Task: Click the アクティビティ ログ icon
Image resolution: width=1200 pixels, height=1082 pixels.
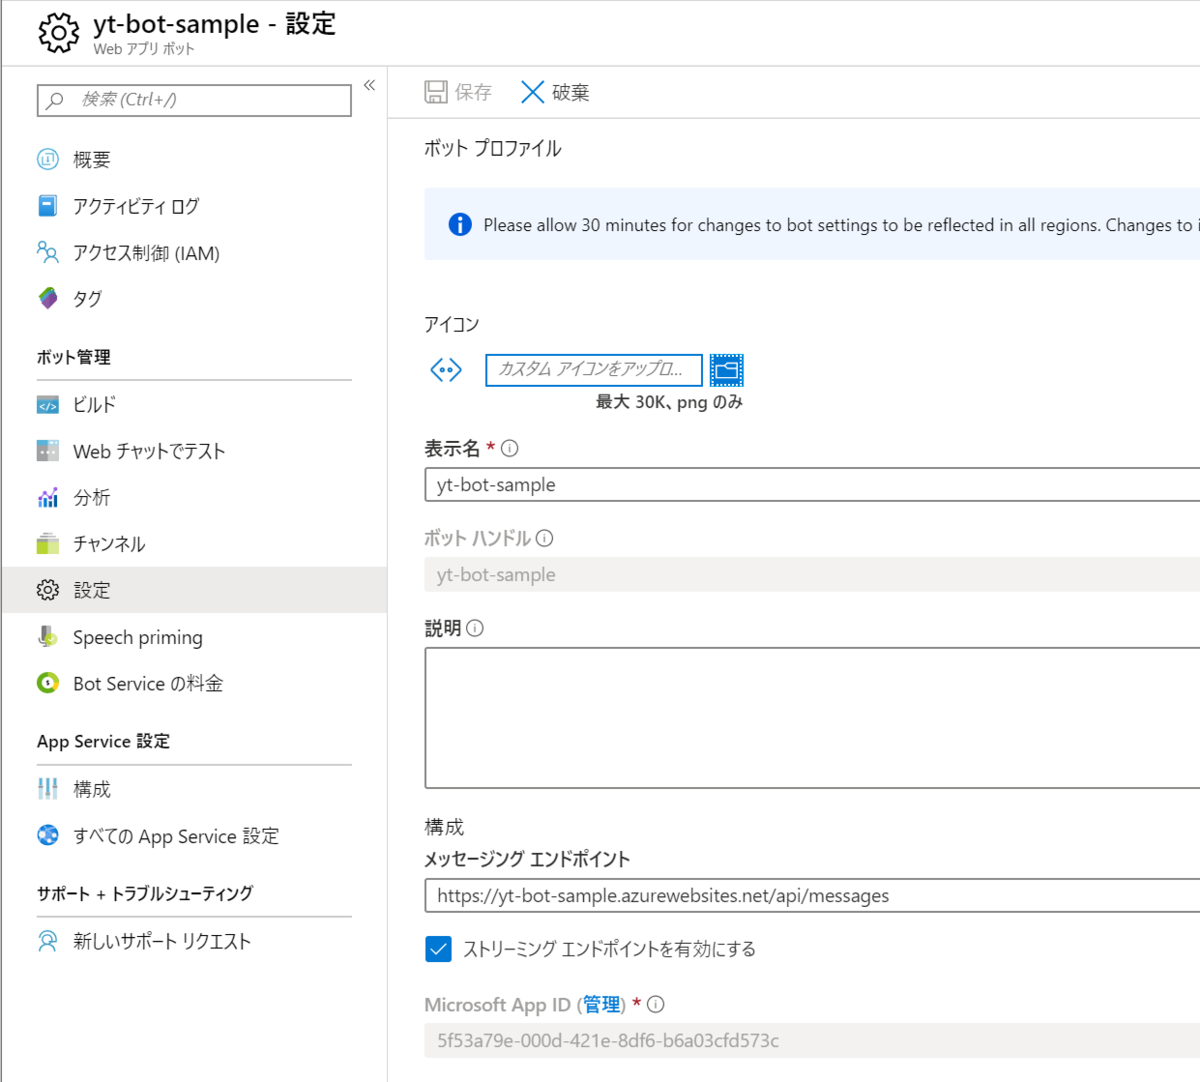Action: click(x=48, y=206)
